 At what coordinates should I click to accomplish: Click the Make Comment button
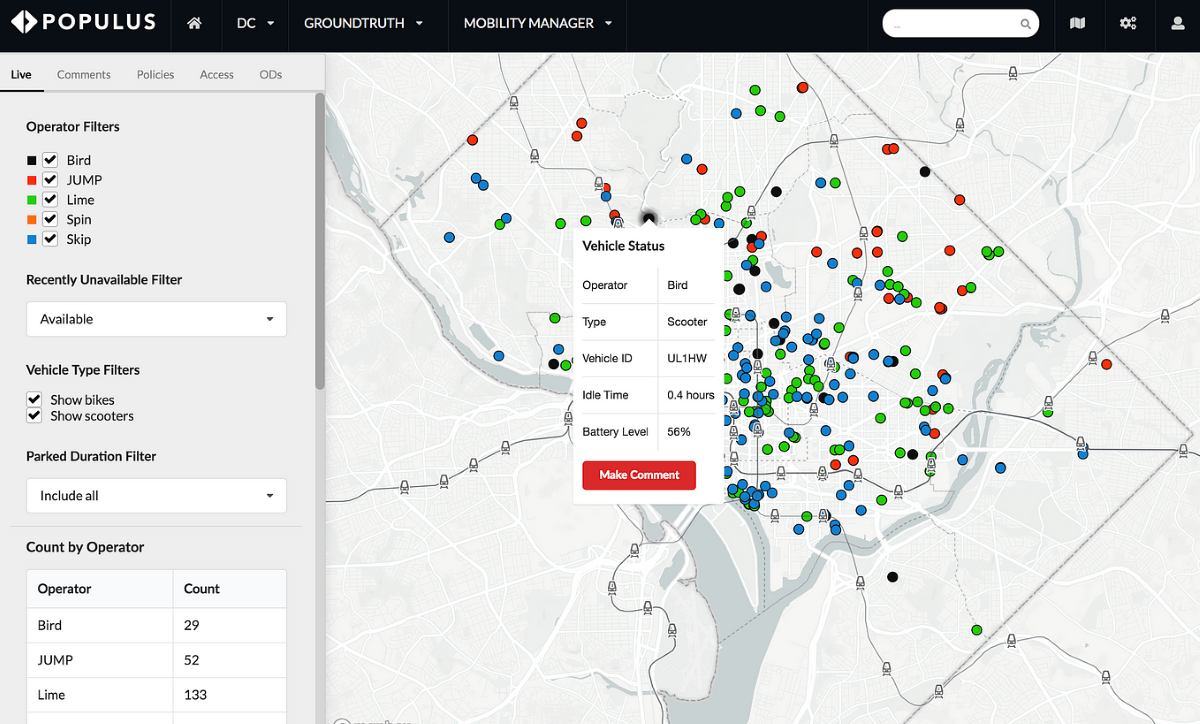point(639,475)
